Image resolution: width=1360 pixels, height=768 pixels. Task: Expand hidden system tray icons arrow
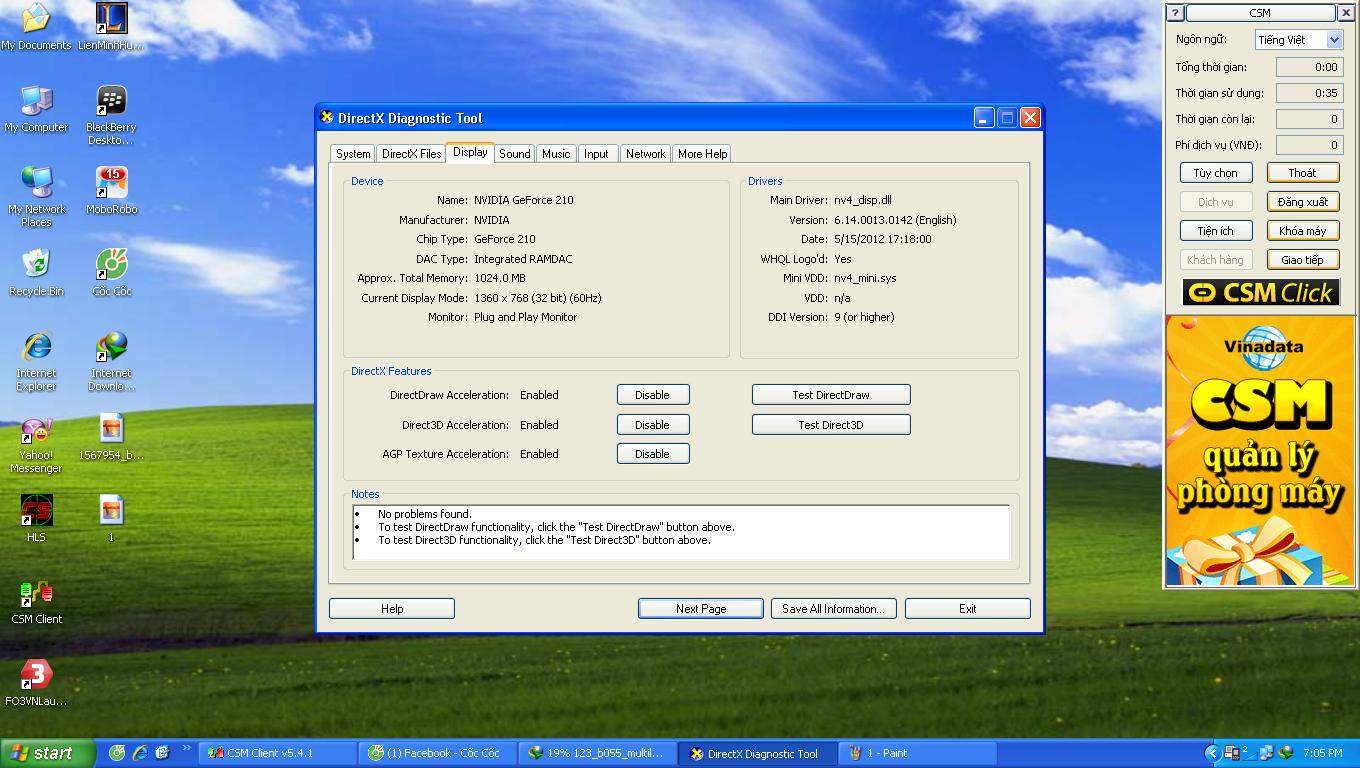(x=1212, y=753)
